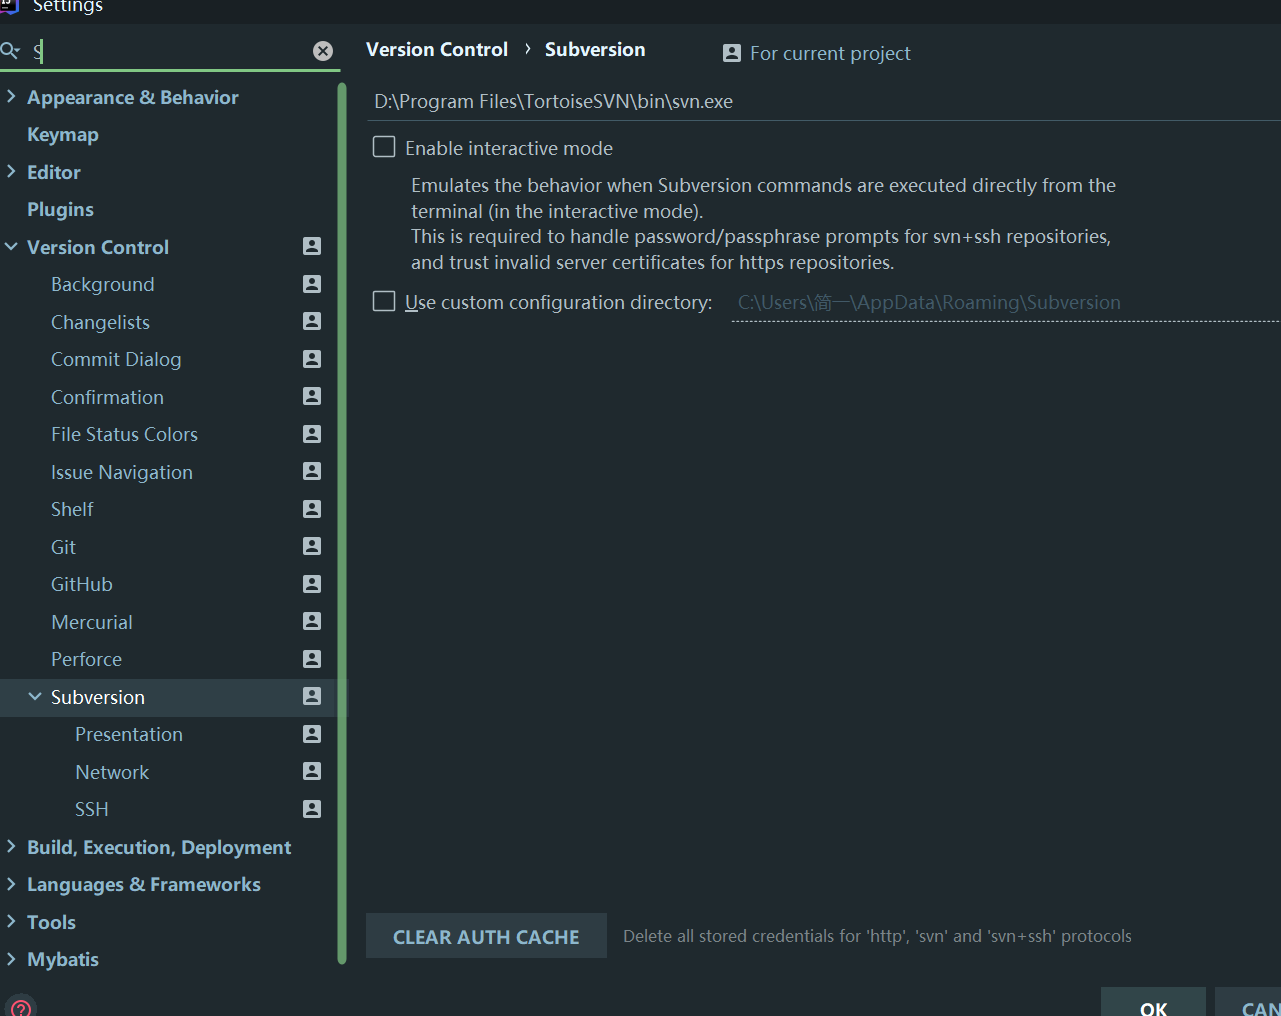Open the Keymap settings page
The width and height of the screenshot is (1281, 1016).
click(63, 135)
